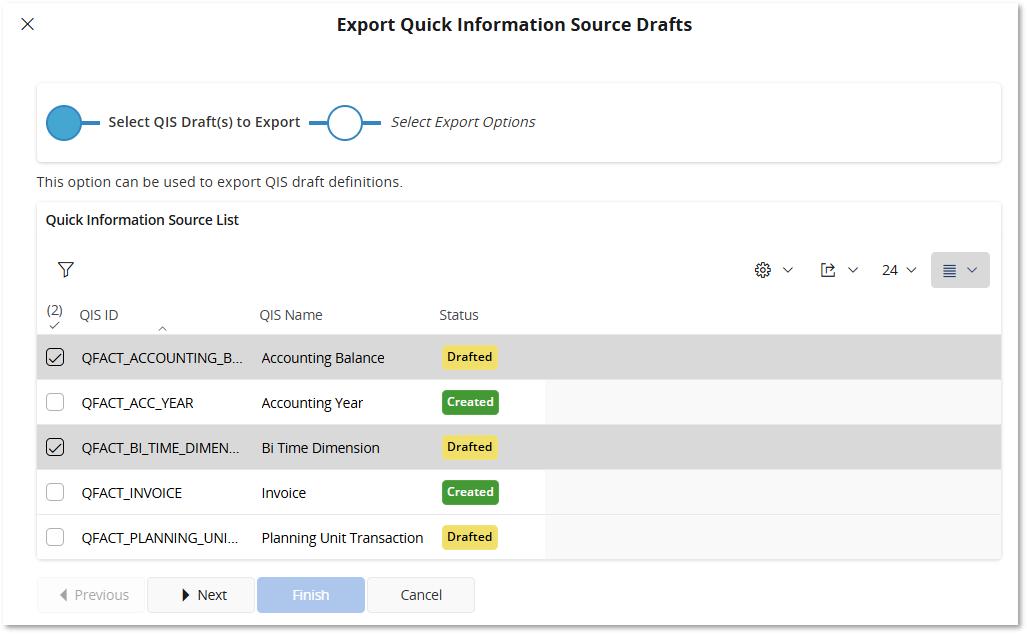Cancel the export wizard
Screen dimensions: 1027x634
pyautogui.click(x=421, y=595)
